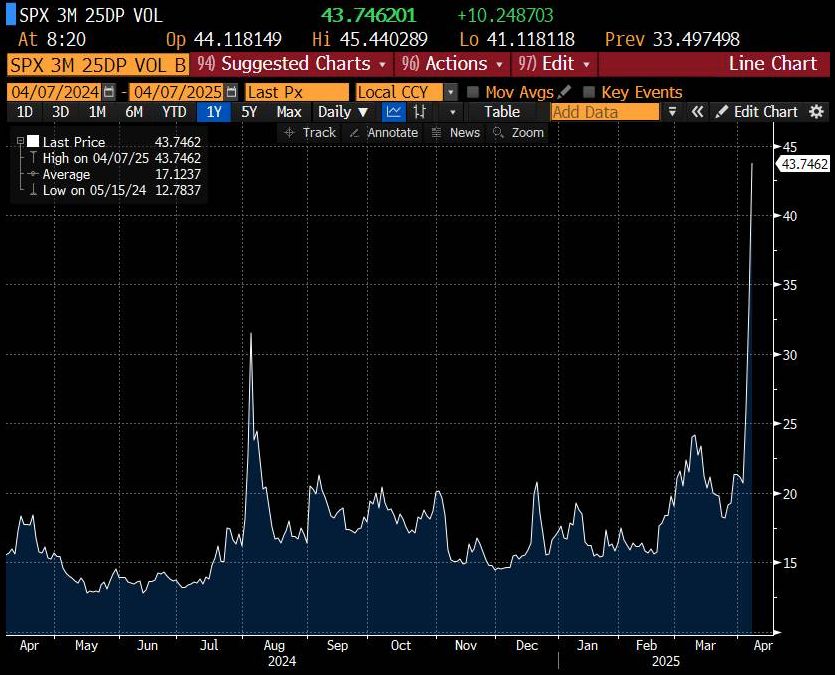
Task: Click the Mov Avgs pencil edit icon
Action: click(565, 92)
